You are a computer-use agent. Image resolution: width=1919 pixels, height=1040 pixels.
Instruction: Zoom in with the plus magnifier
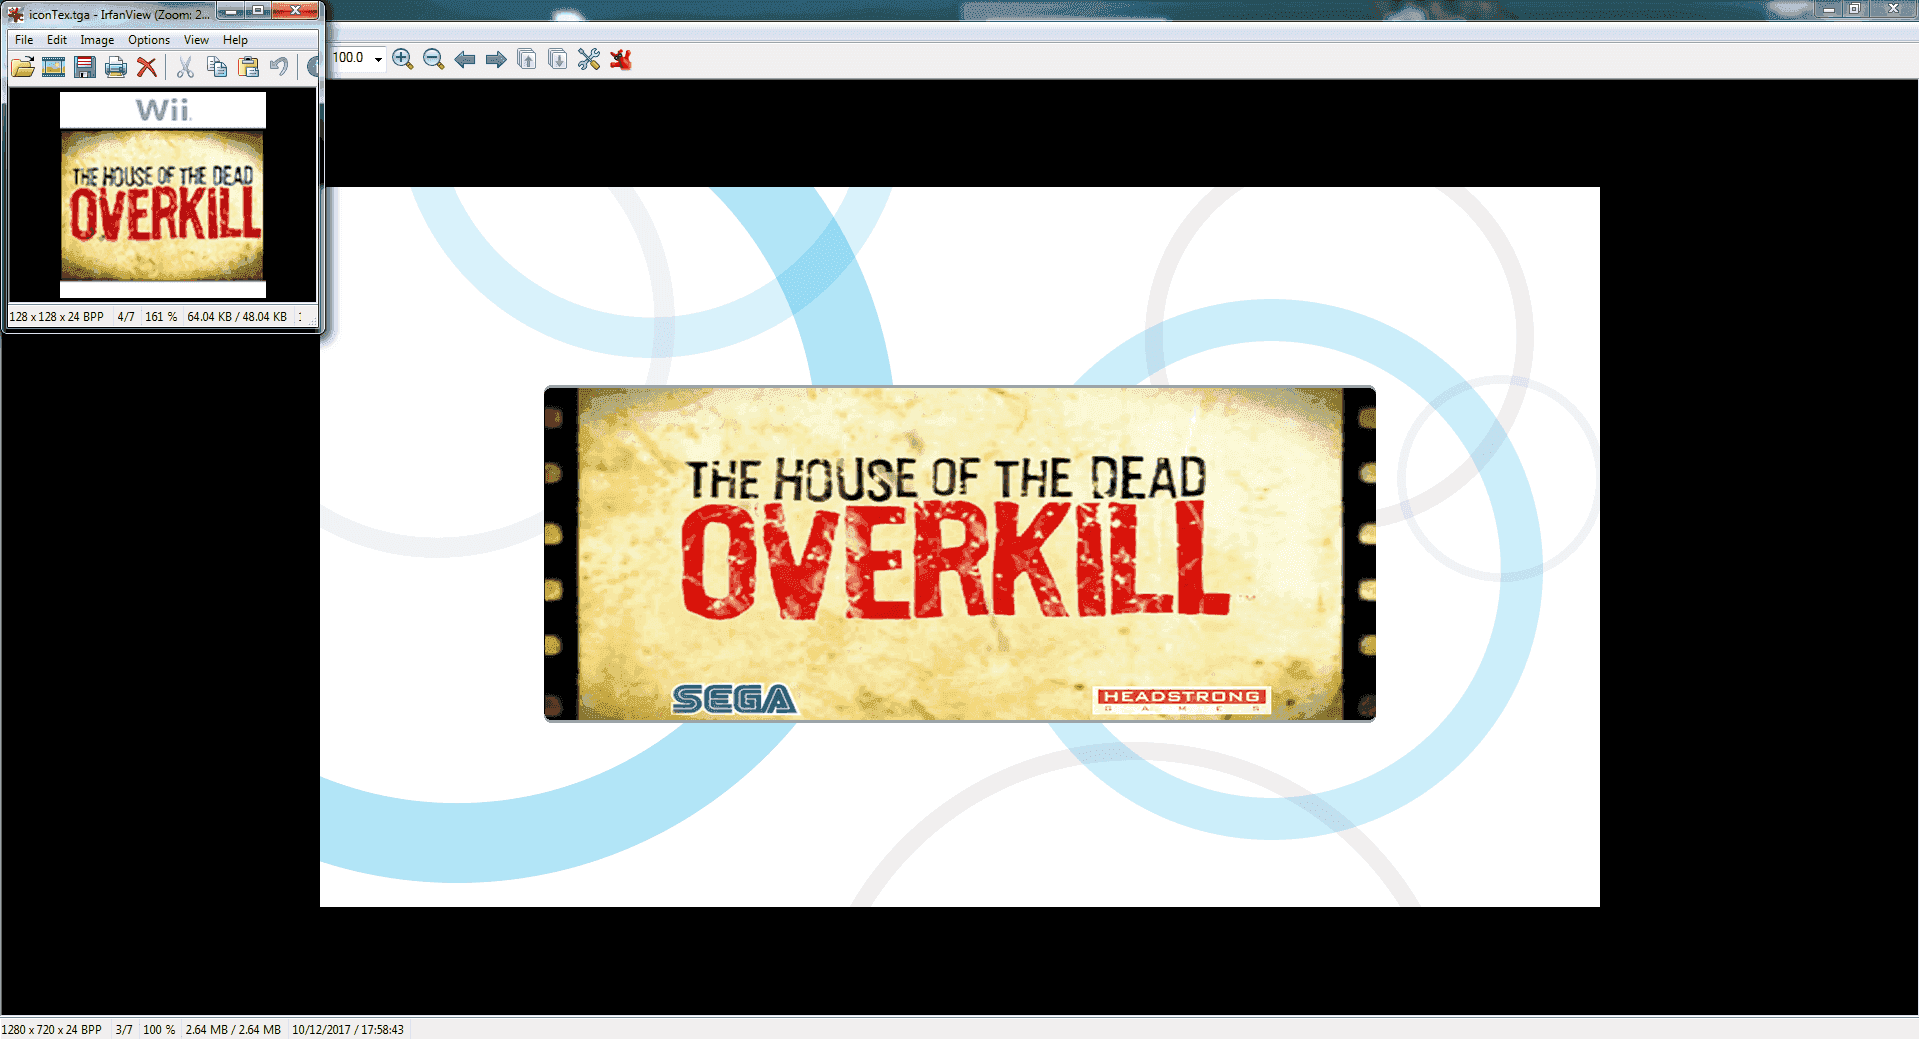pos(402,59)
